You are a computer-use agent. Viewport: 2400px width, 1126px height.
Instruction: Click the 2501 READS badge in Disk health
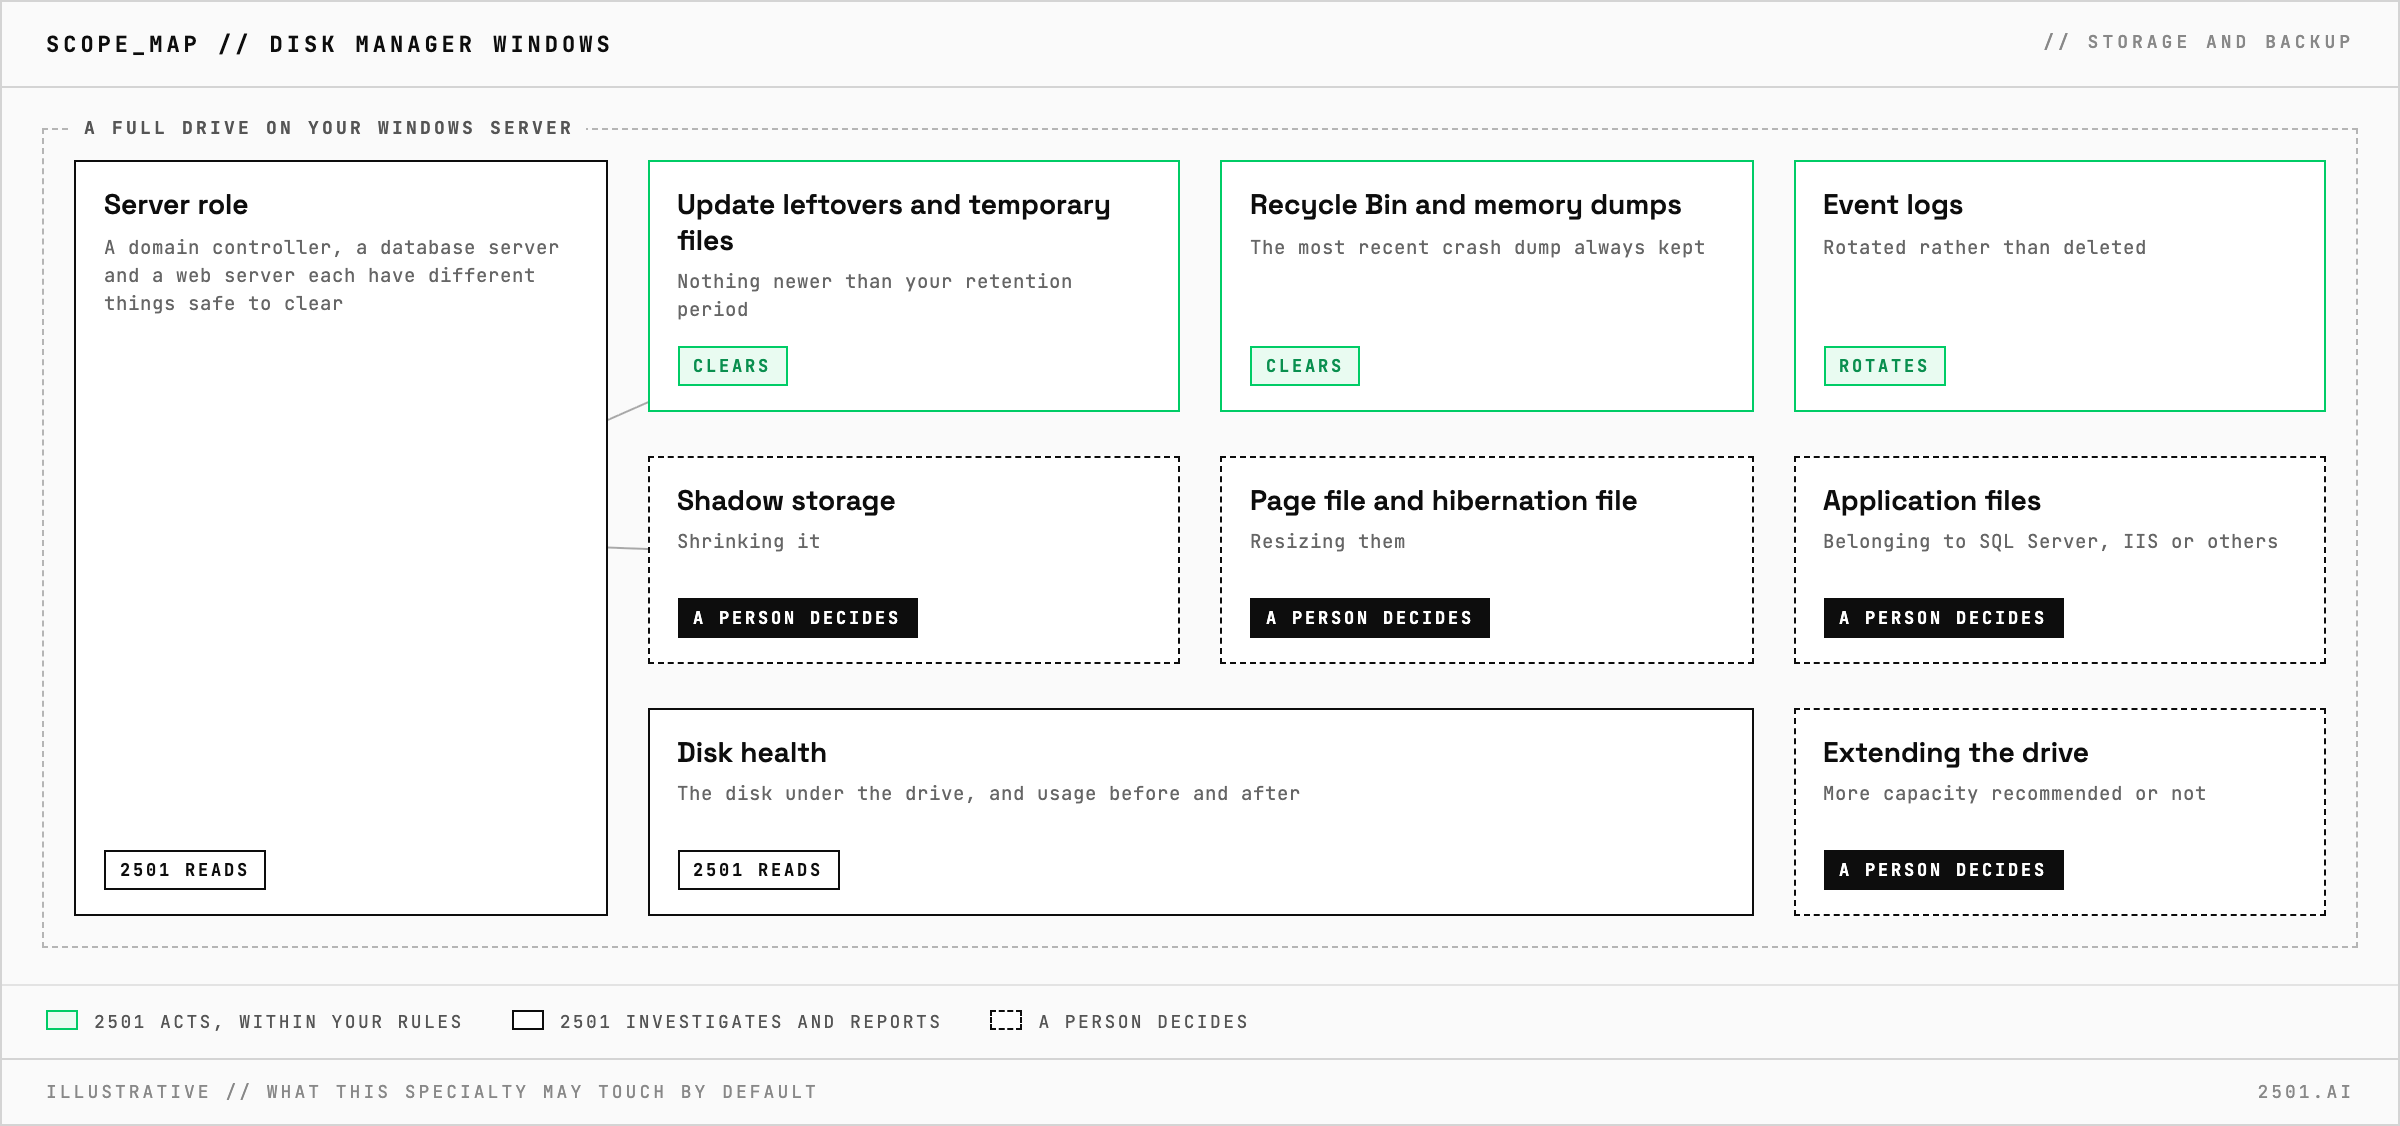click(758, 870)
